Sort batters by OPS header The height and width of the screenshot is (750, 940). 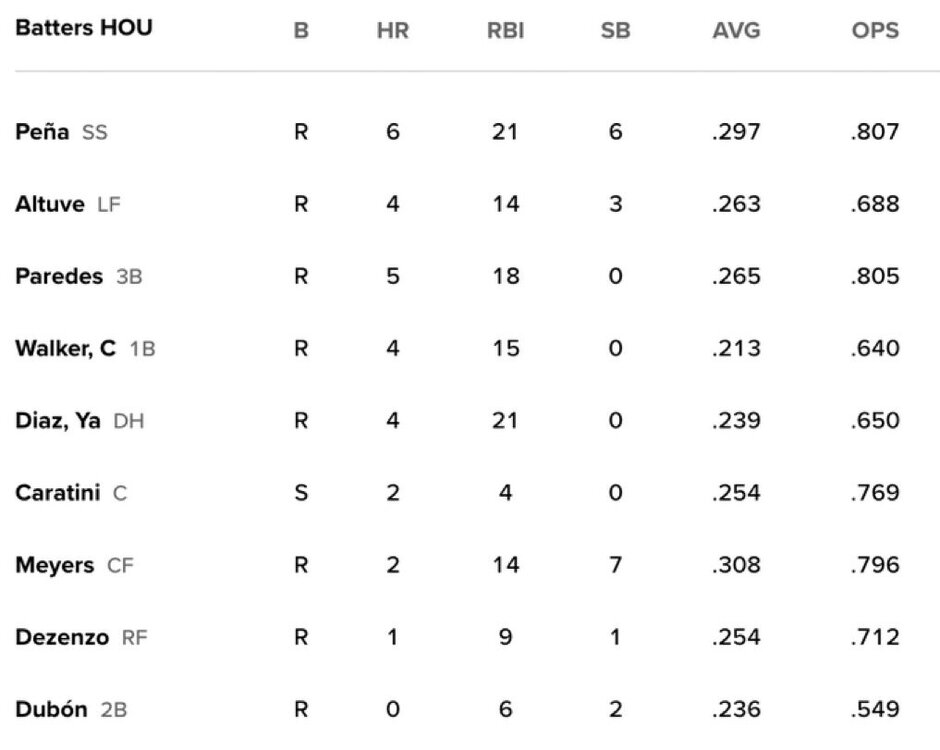[x=875, y=31]
